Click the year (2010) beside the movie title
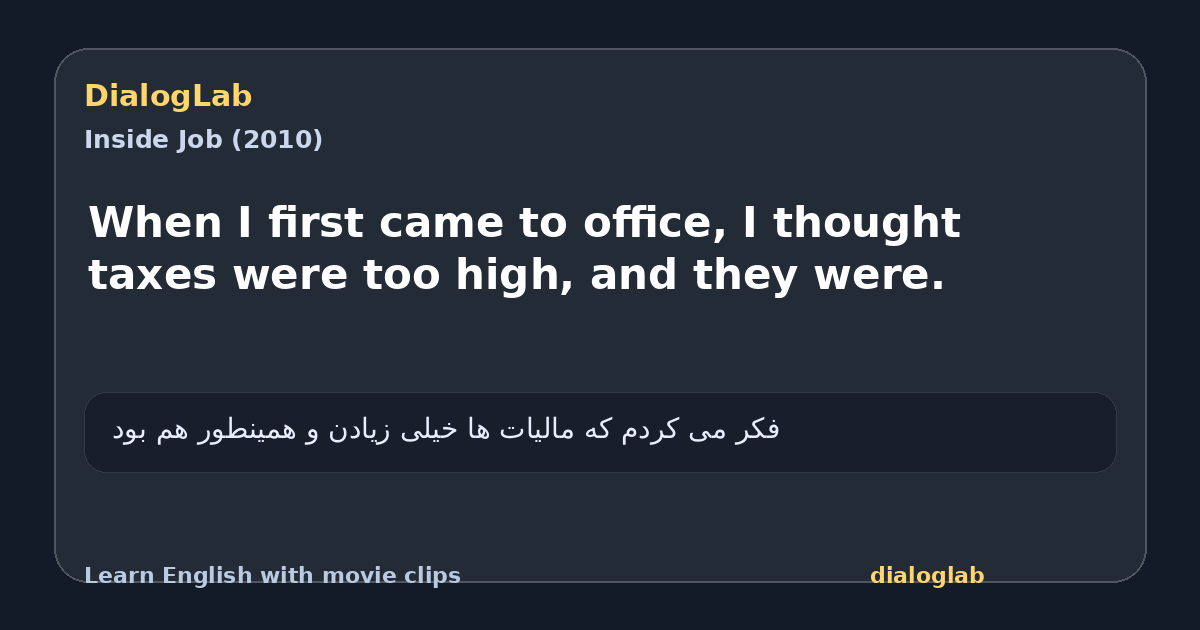 pyautogui.click(x=277, y=140)
